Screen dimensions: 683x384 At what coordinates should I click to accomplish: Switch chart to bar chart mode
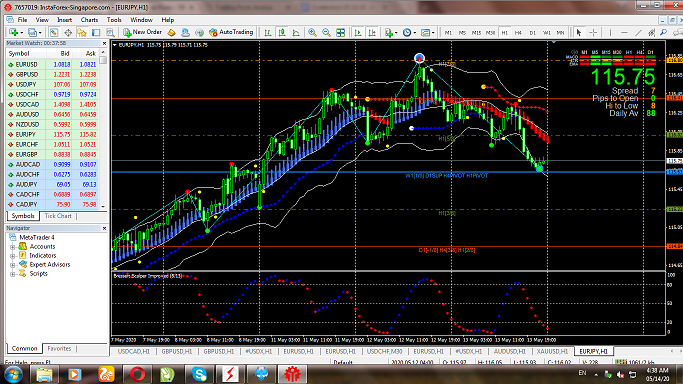[x=268, y=33]
